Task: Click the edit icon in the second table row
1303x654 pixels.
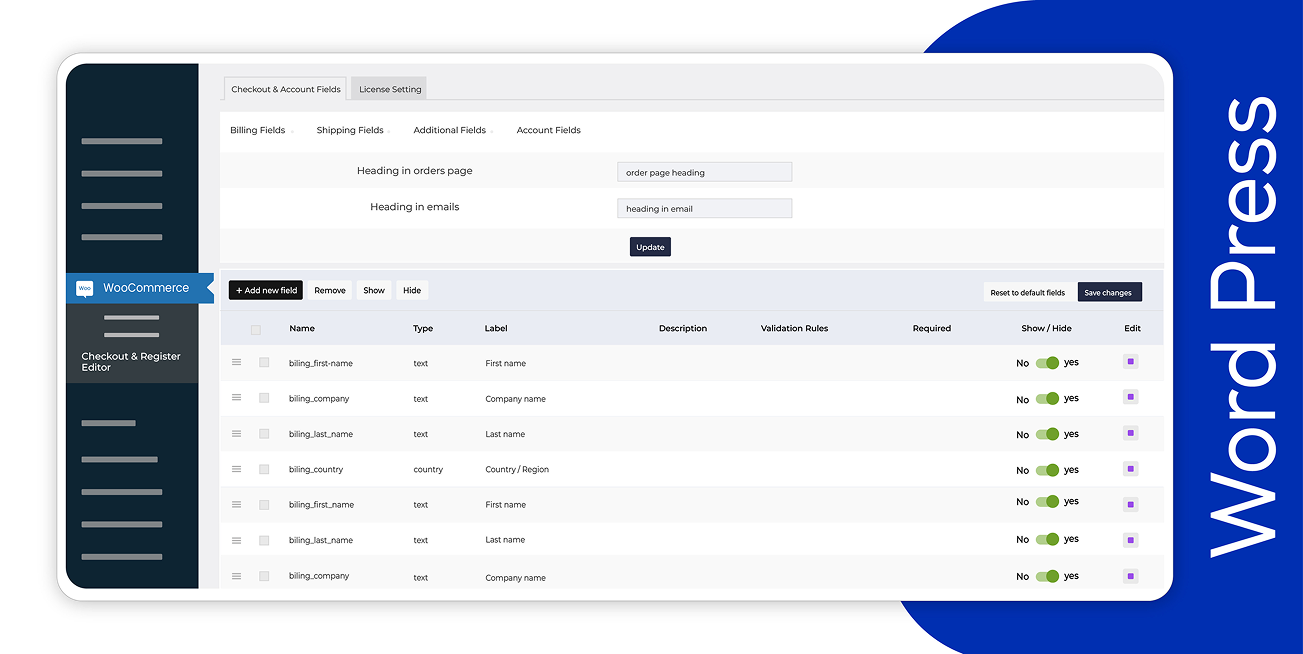Action: [1130, 397]
